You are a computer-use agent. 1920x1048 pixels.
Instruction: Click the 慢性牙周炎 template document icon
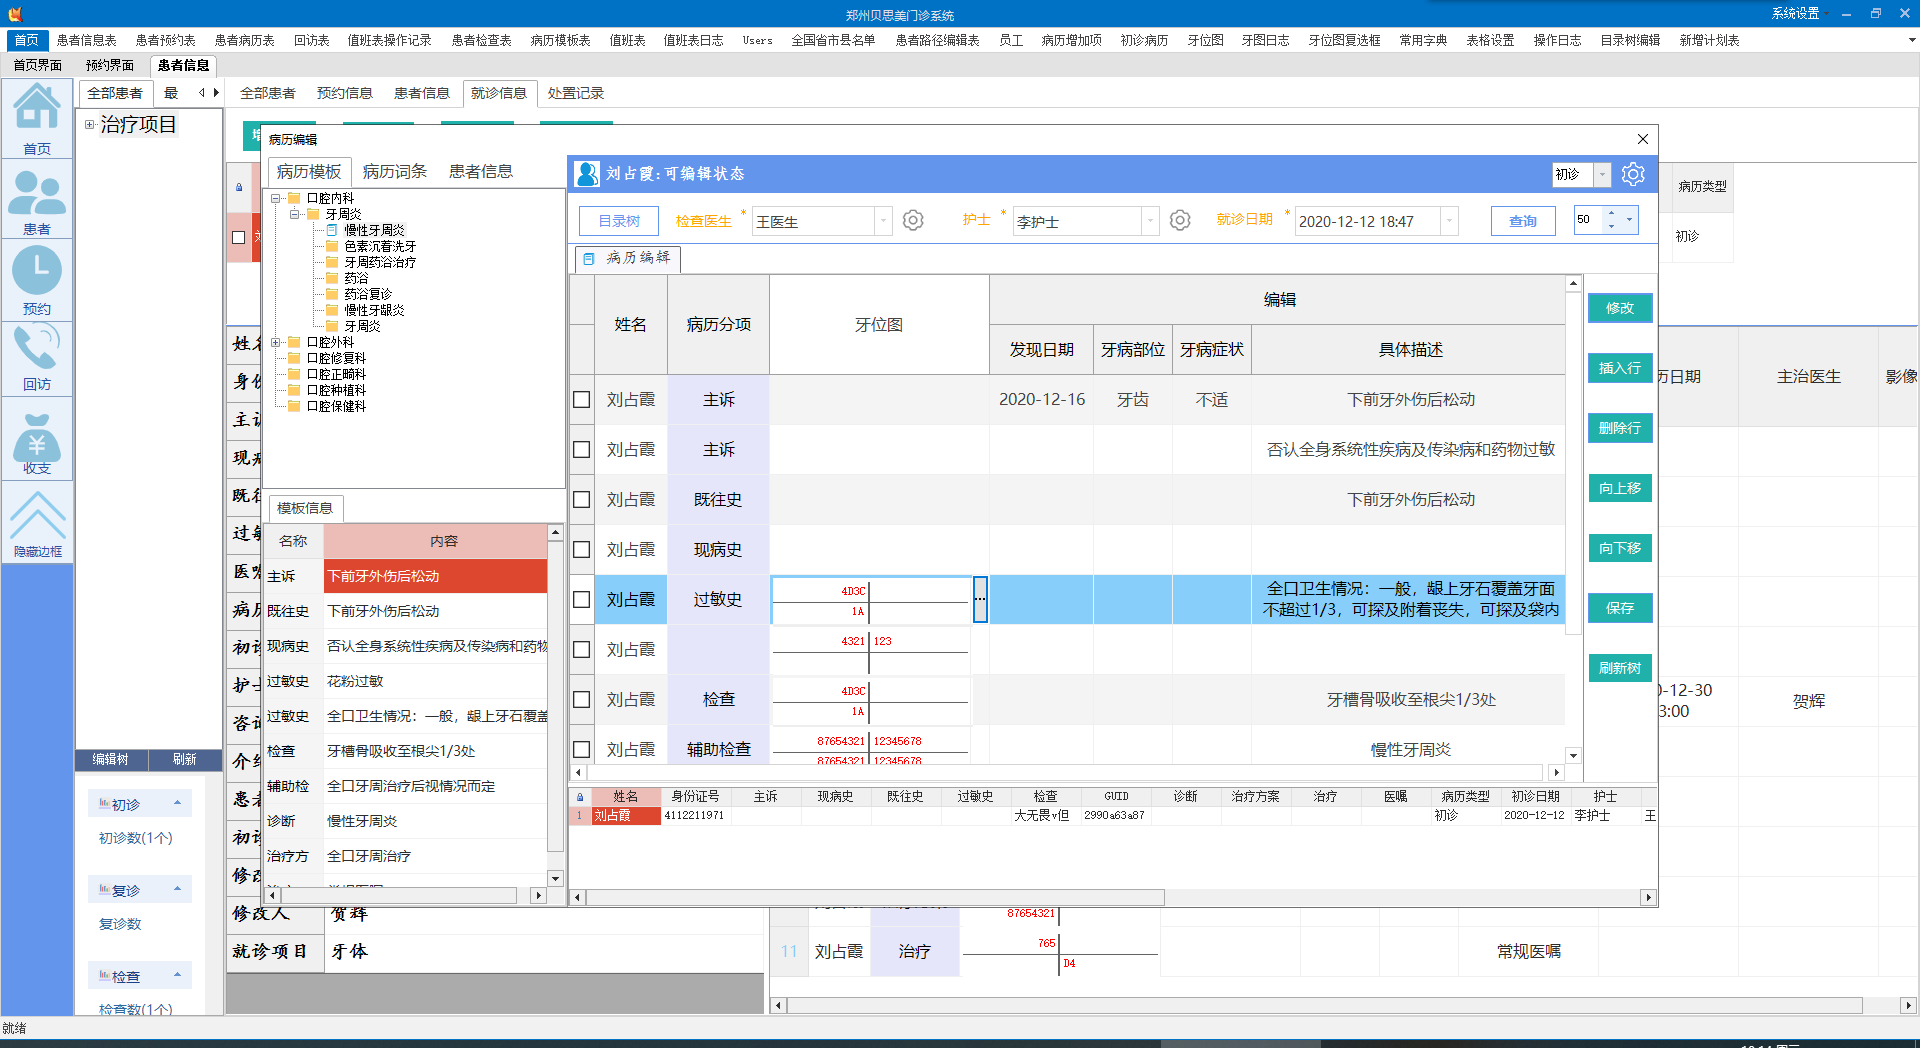(x=333, y=230)
